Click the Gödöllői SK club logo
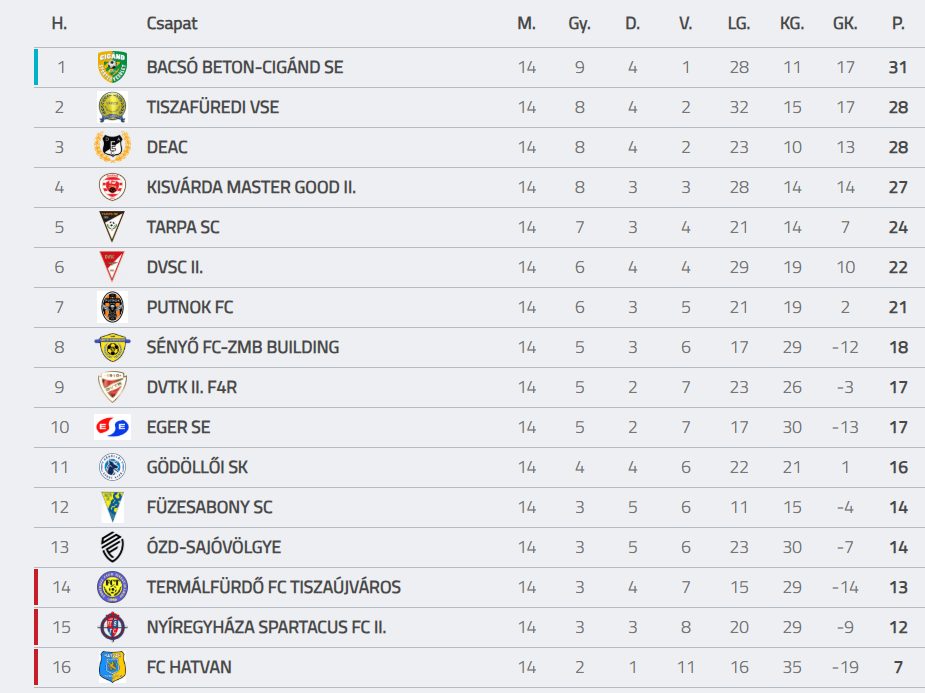Viewport: 925px width, 693px height. [112, 467]
